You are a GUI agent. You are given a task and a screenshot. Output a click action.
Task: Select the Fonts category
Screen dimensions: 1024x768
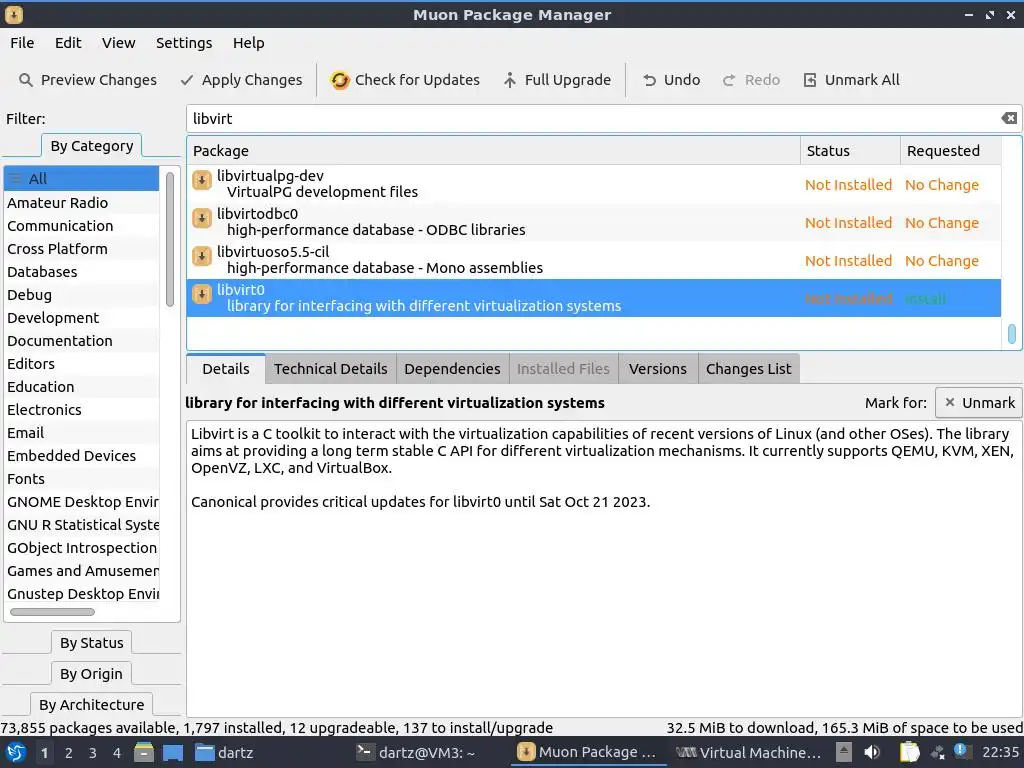pos(82,479)
